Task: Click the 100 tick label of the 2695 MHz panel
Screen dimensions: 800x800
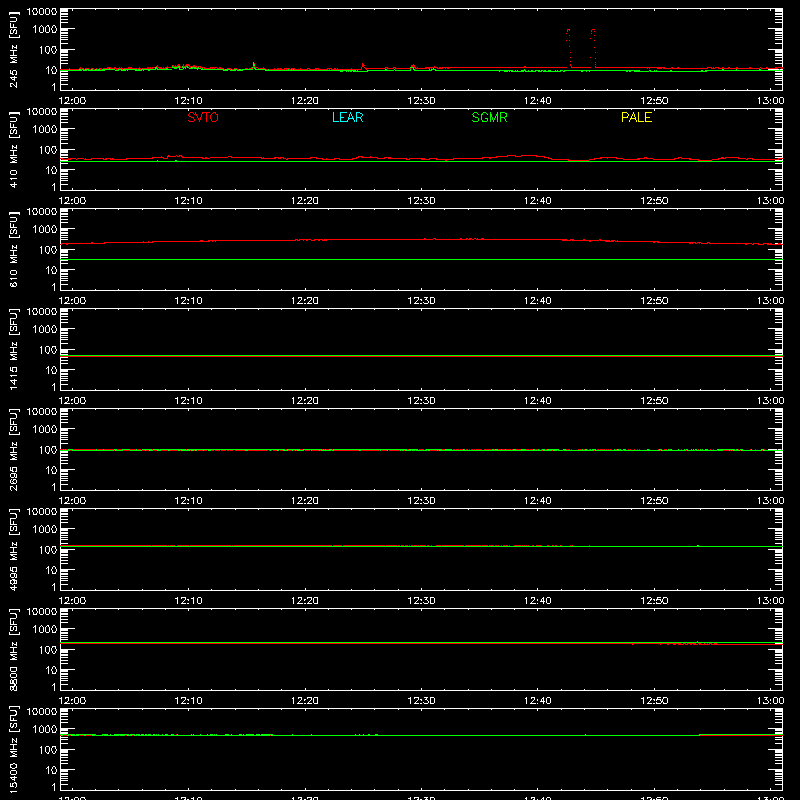Action: [48, 450]
